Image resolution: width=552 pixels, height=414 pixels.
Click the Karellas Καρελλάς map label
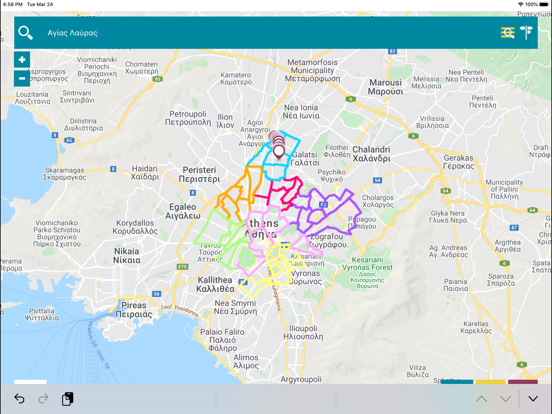click(476, 327)
